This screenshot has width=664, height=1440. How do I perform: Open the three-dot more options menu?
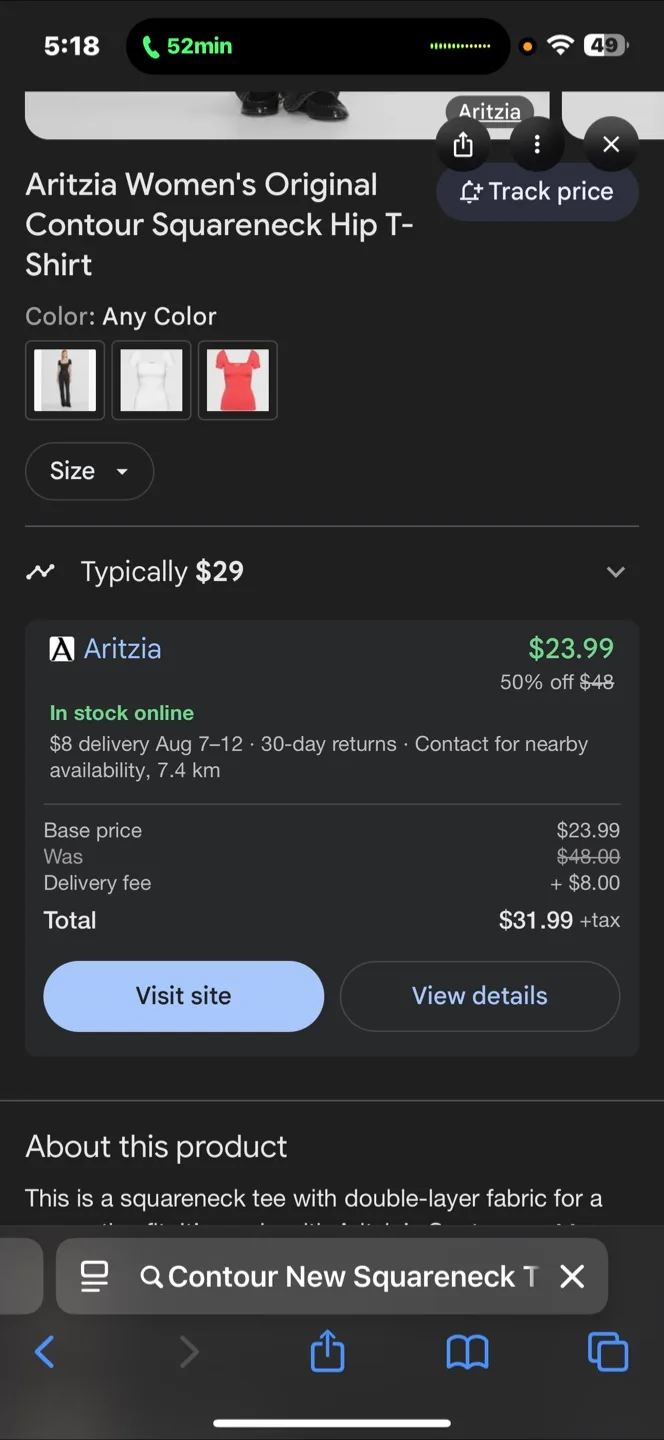[537, 145]
